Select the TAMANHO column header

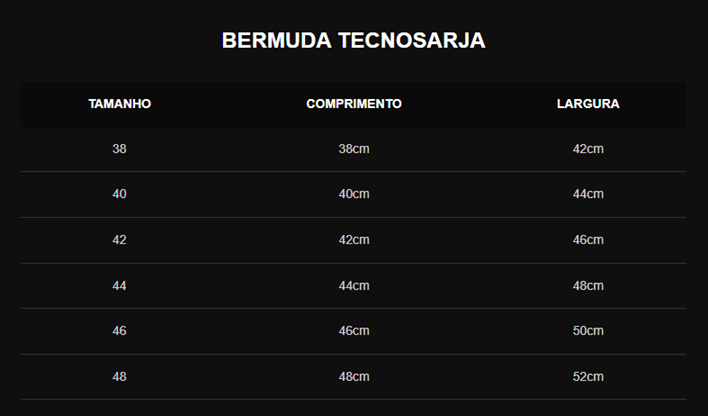(120, 104)
